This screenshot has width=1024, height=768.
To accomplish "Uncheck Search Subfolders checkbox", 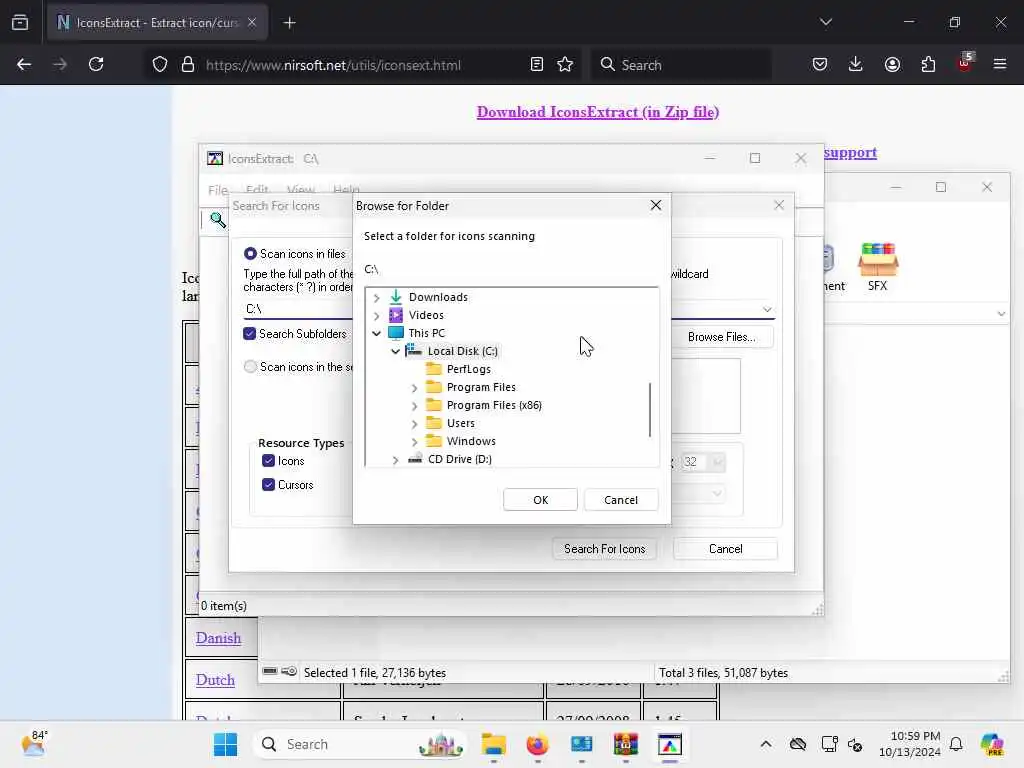I will click(249, 334).
